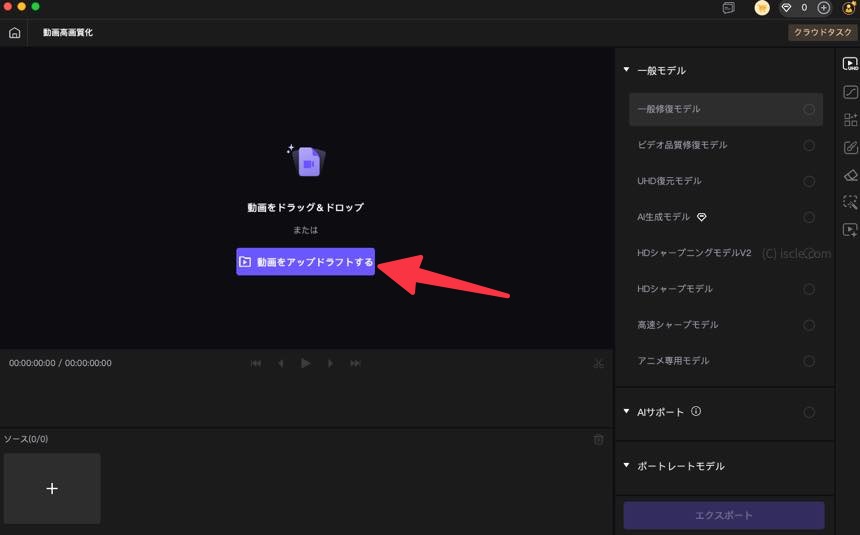Select the 高速シャープモデル radio button
Viewport: 860px width, 535px height.
pyautogui.click(x=809, y=325)
